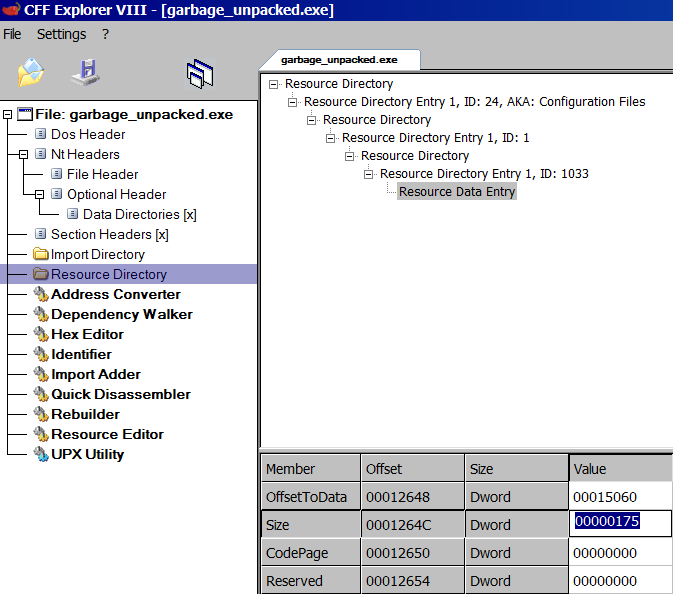The height and width of the screenshot is (594, 673).
Task: Collapse Resource Directory Entry 1, ID: 24 node
Action: click(292, 102)
